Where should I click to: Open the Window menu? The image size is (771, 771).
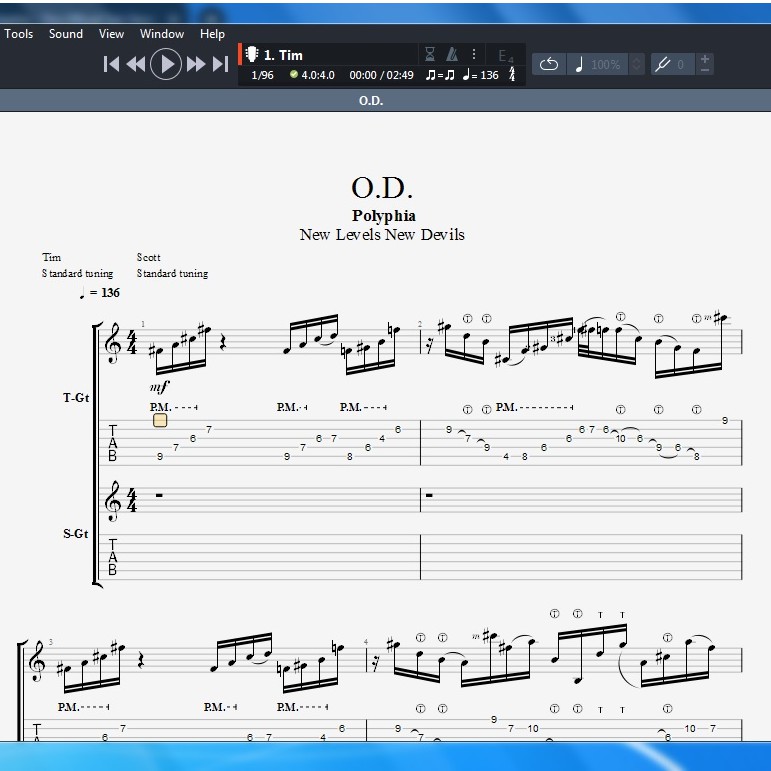(x=162, y=33)
